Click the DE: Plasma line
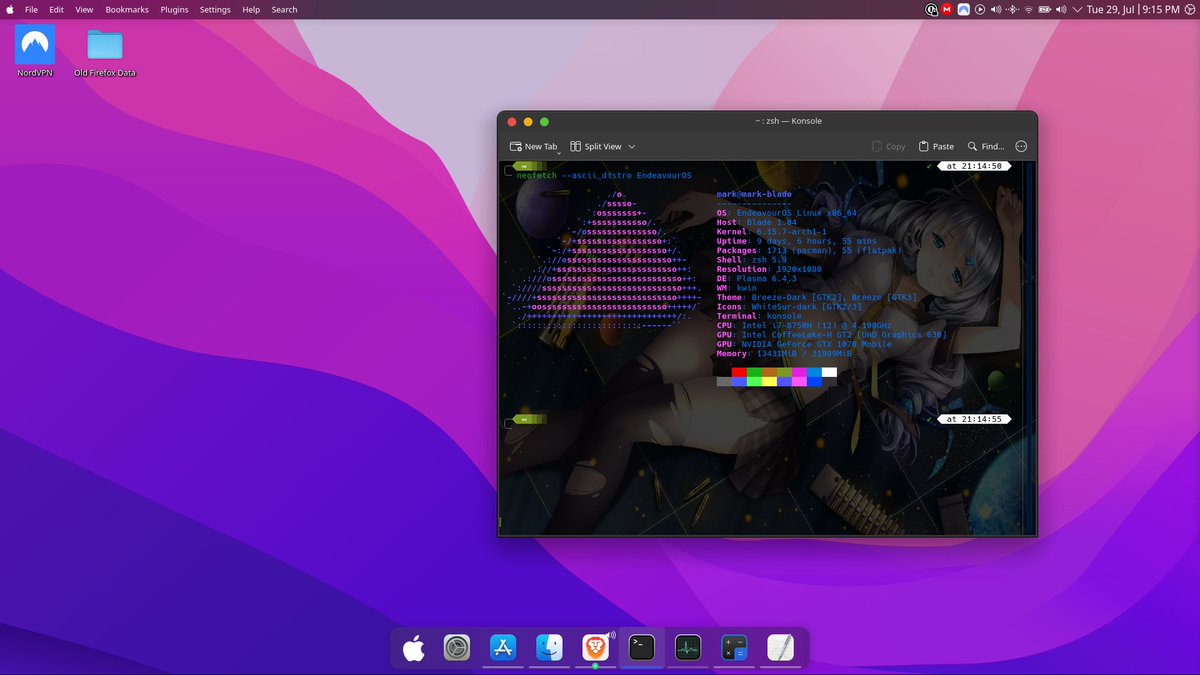Image resolution: width=1200 pixels, height=675 pixels. tap(757, 279)
